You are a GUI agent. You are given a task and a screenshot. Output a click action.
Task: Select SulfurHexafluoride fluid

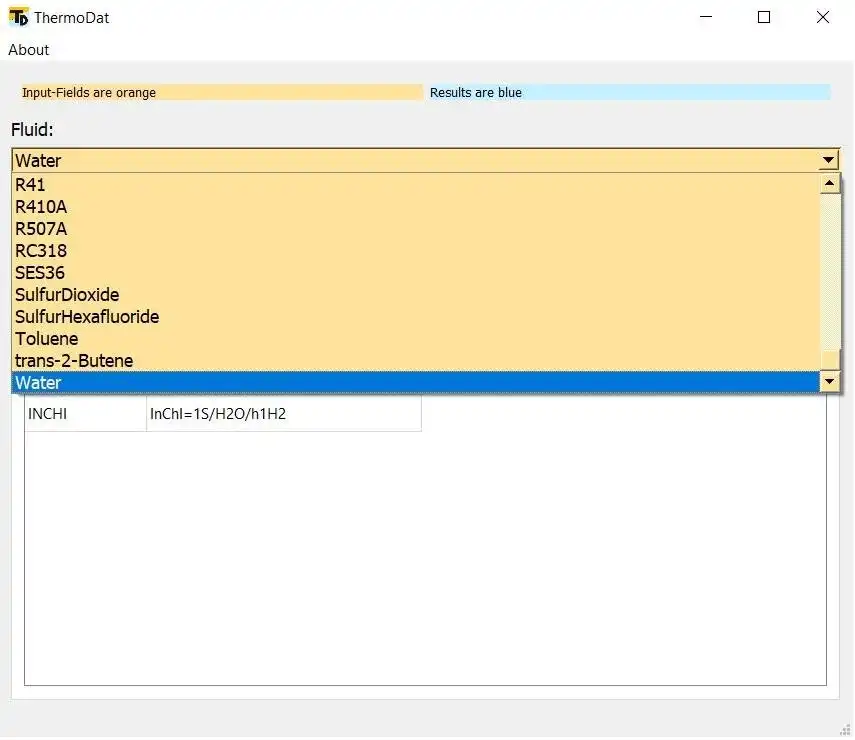click(86, 316)
